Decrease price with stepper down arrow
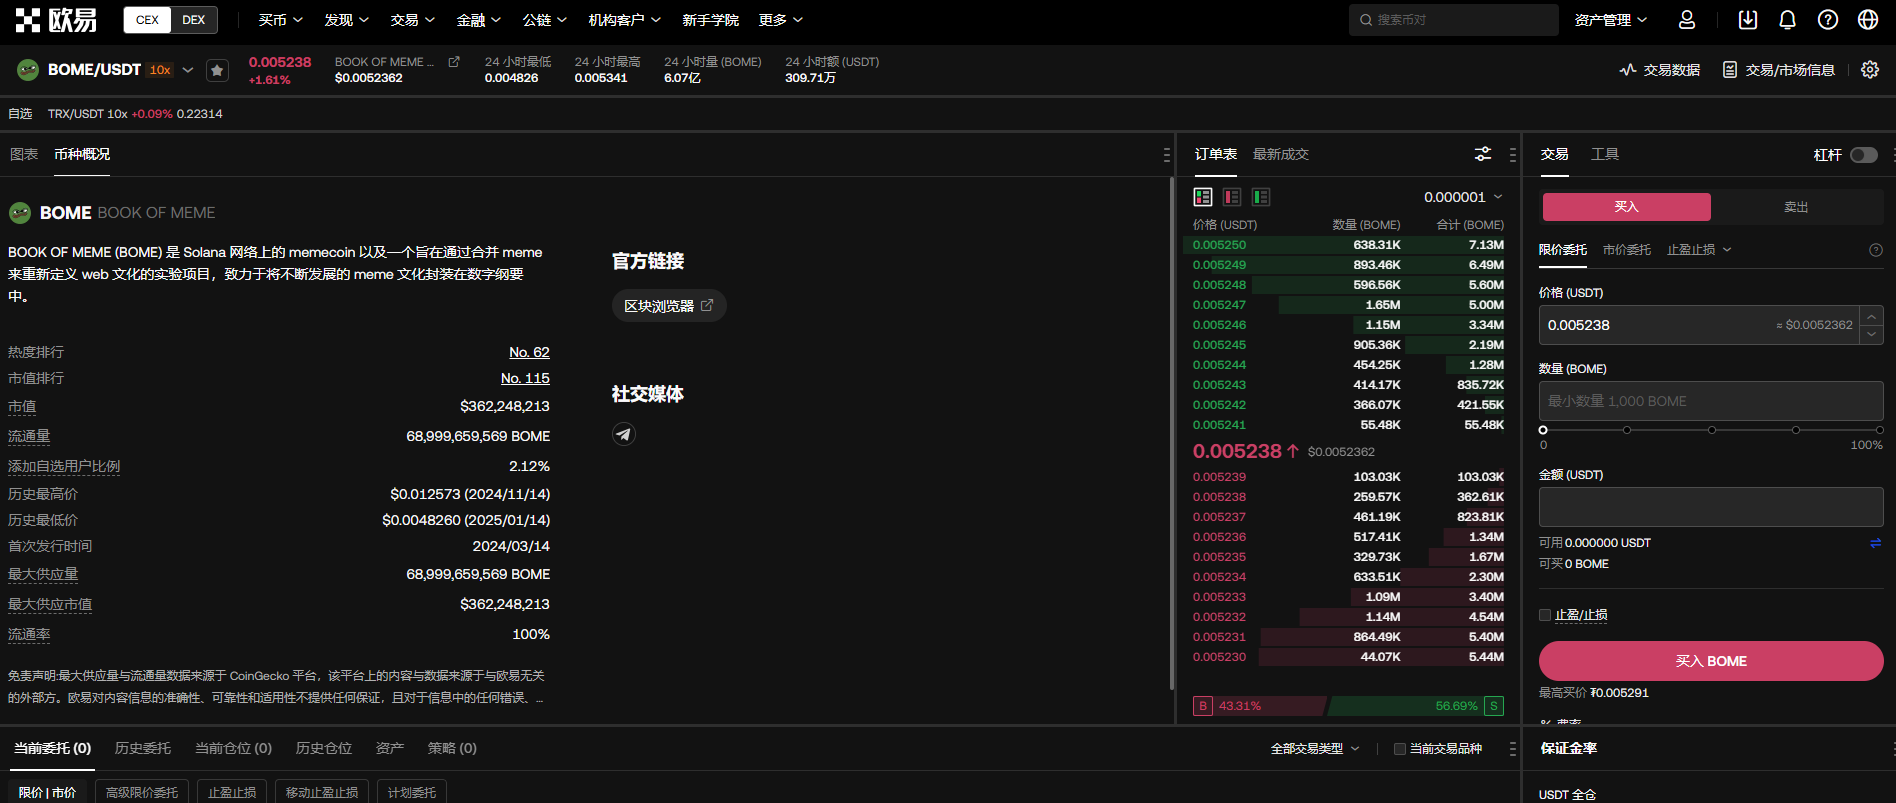The image size is (1896, 803). (1872, 334)
